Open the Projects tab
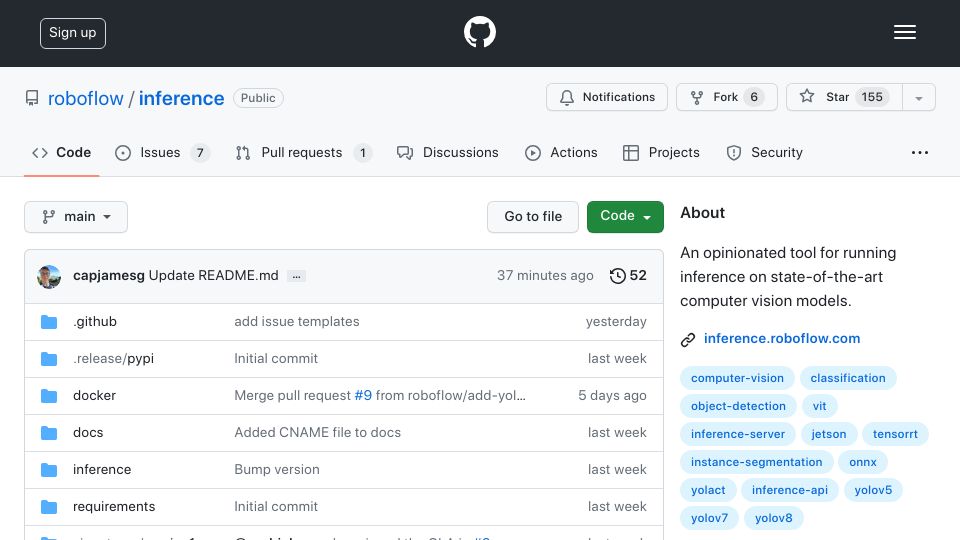 (661, 152)
